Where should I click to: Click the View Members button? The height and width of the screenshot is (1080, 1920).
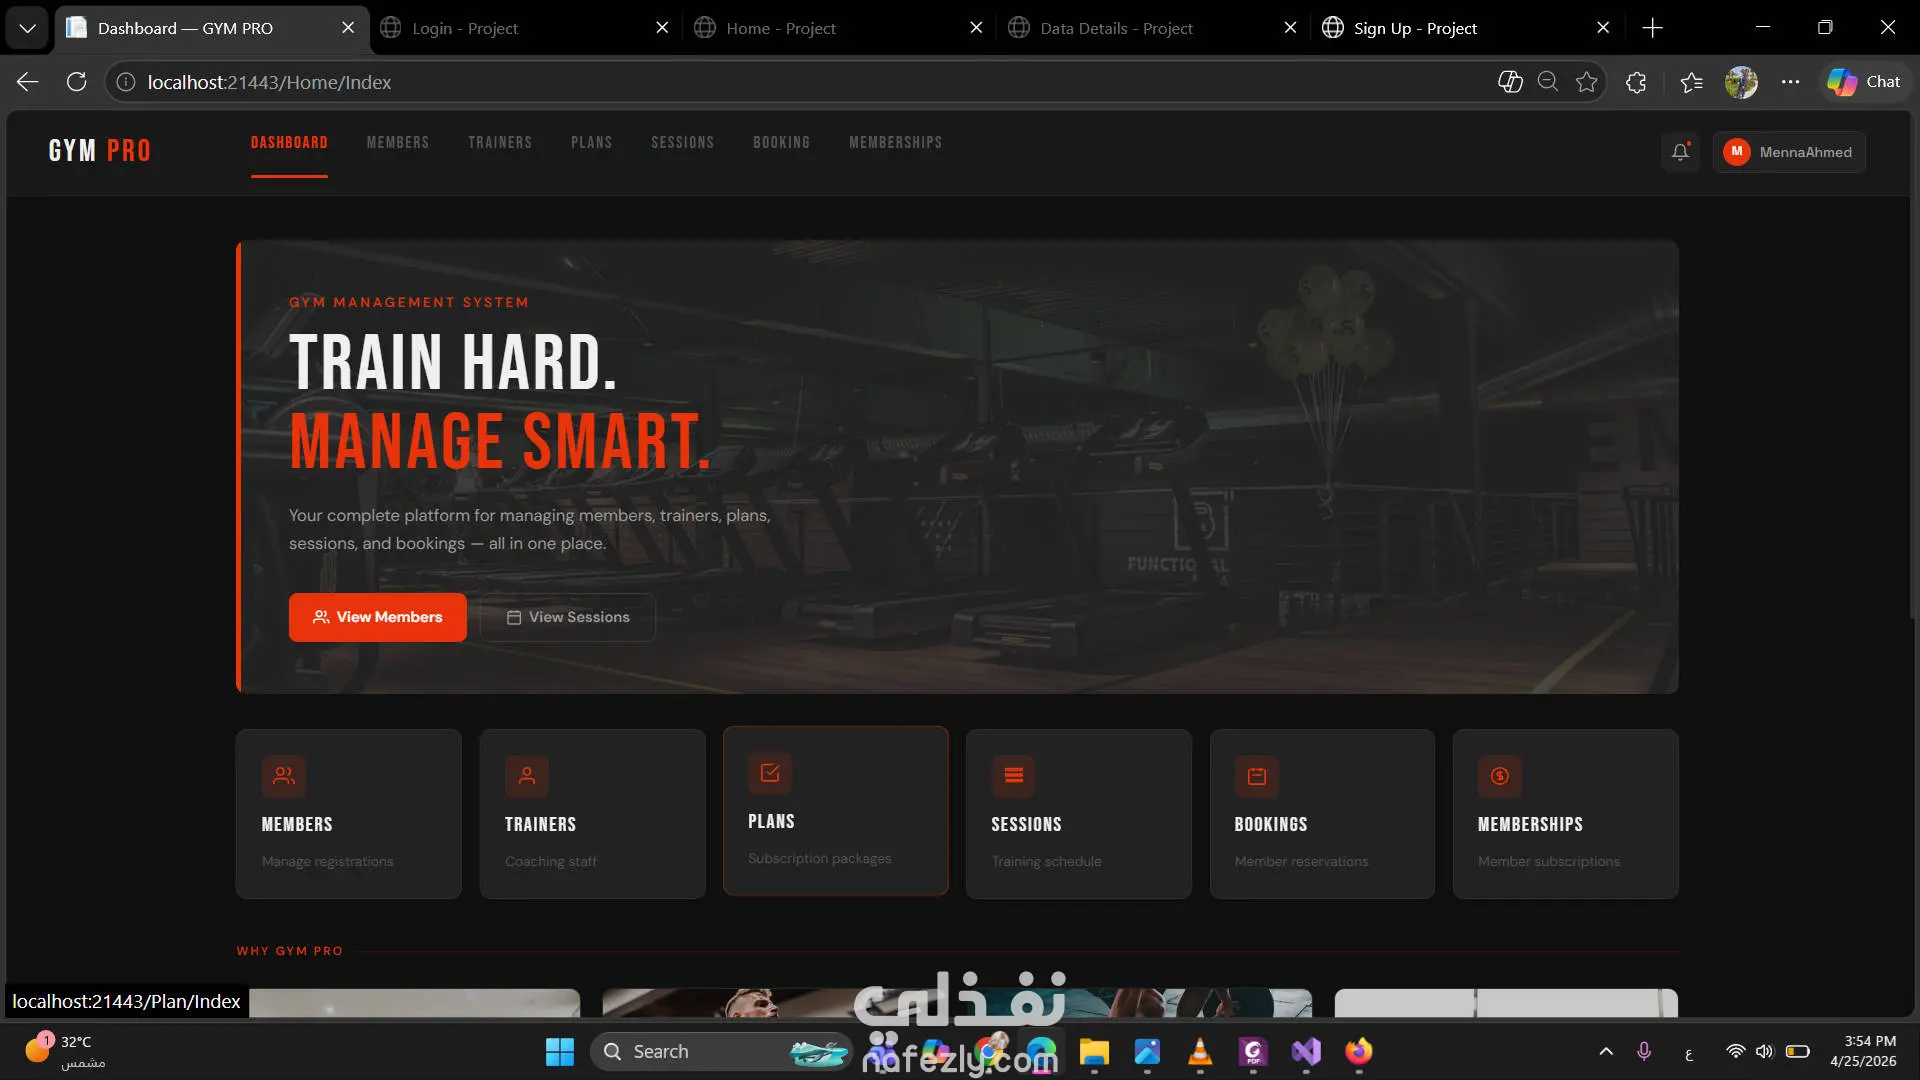point(378,617)
